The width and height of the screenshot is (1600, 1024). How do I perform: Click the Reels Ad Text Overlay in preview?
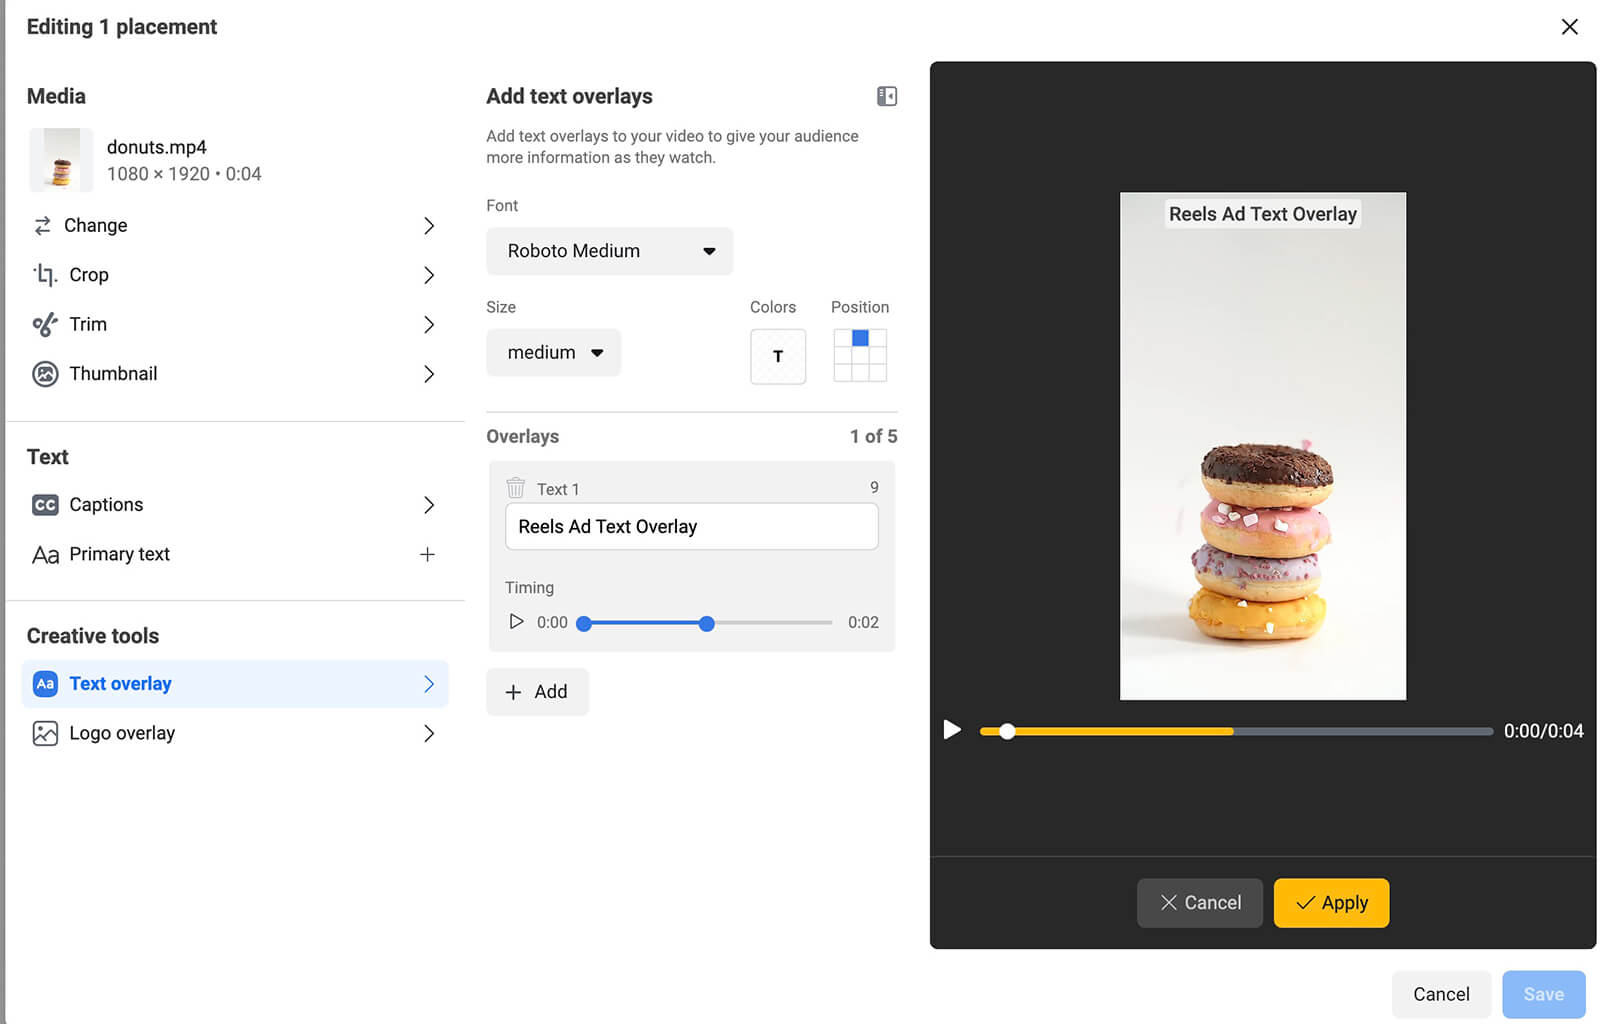tap(1263, 214)
